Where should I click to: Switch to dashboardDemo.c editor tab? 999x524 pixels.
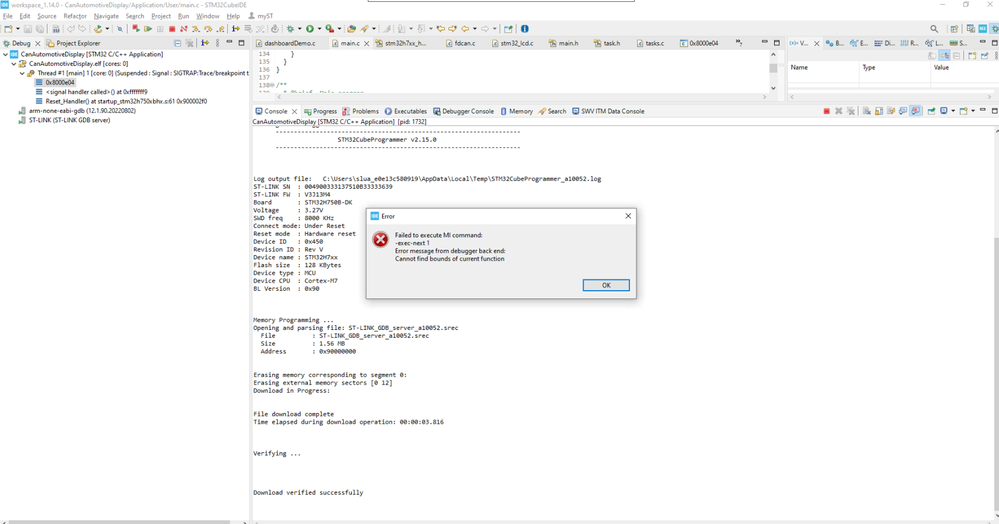pyautogui.click(x=285, y=43)
